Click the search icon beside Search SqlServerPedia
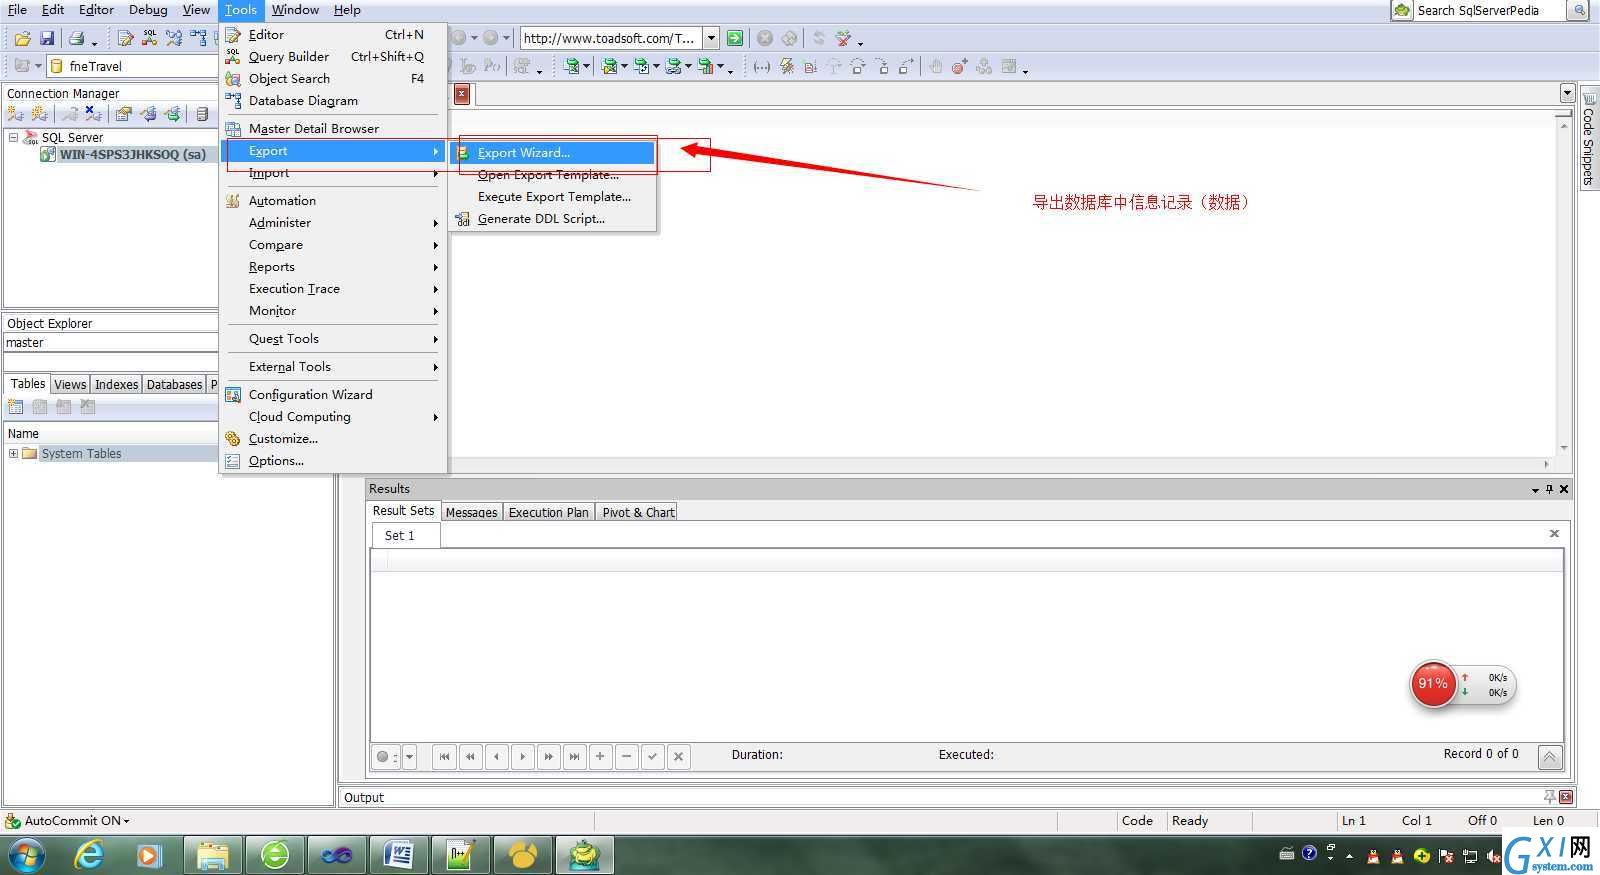This screenshot has height=875, width=1600. [x=1580, y=10]
